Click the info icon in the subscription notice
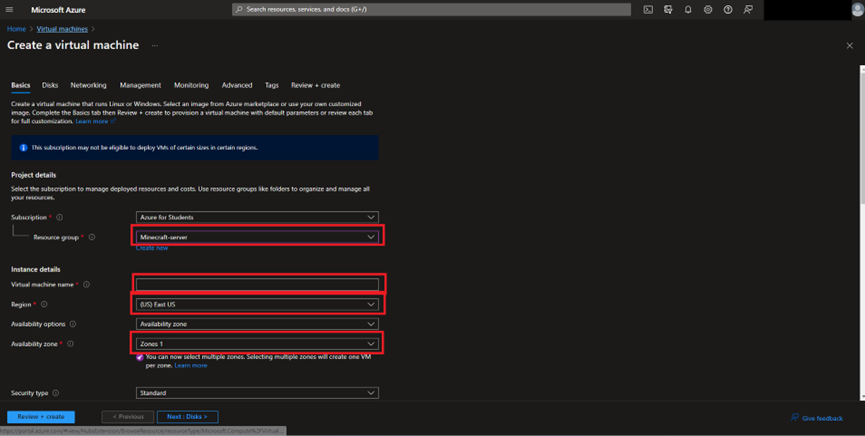Viewport: 865px width, 436px height. pos(23,148)
